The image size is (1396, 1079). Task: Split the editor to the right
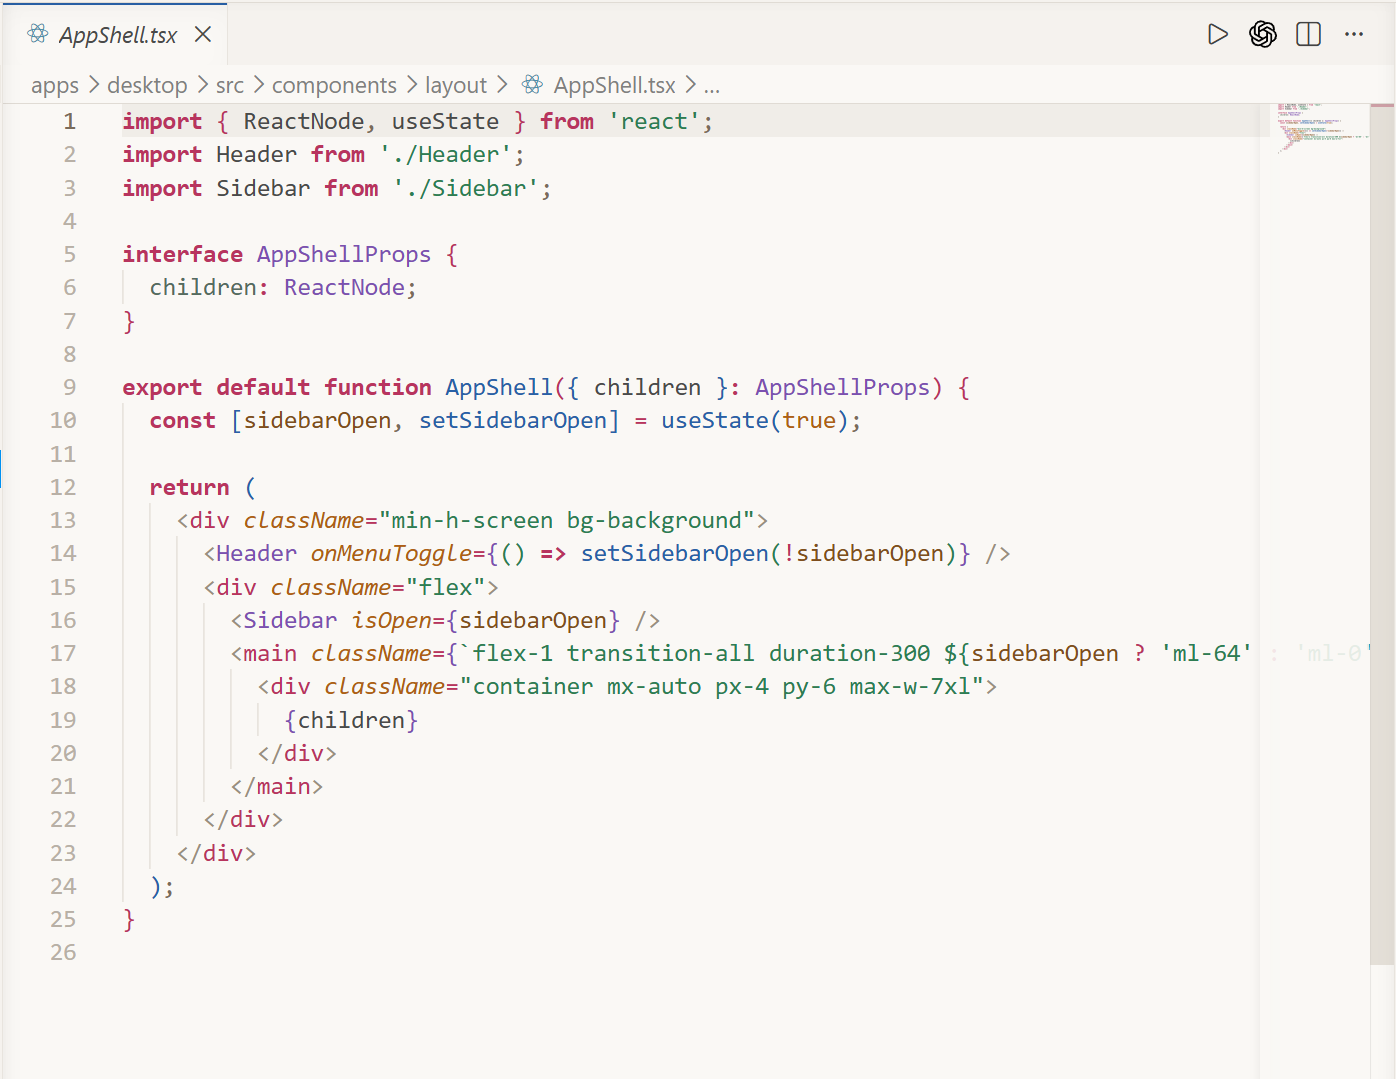click(1308, 34)
